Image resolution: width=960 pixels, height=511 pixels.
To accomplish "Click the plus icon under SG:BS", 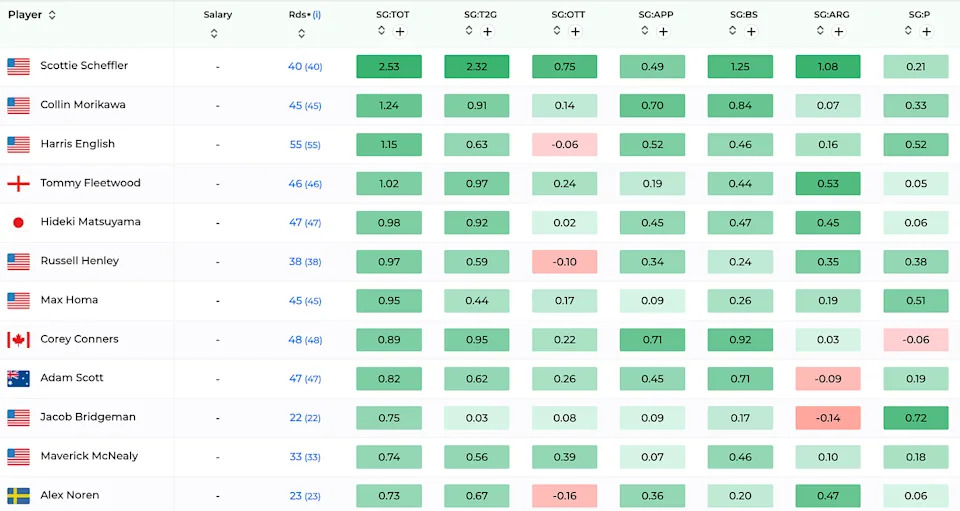I will tap(751, 32).
